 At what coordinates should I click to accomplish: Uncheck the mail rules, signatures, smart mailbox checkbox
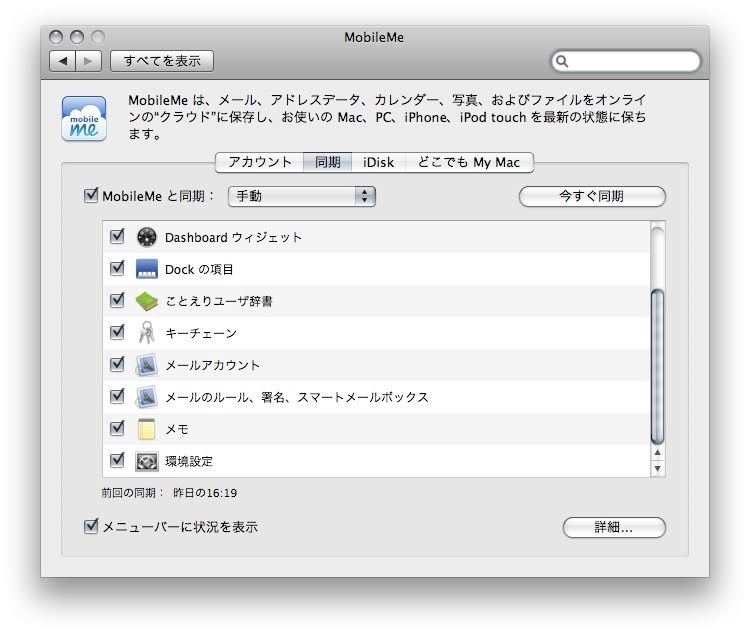117,397
